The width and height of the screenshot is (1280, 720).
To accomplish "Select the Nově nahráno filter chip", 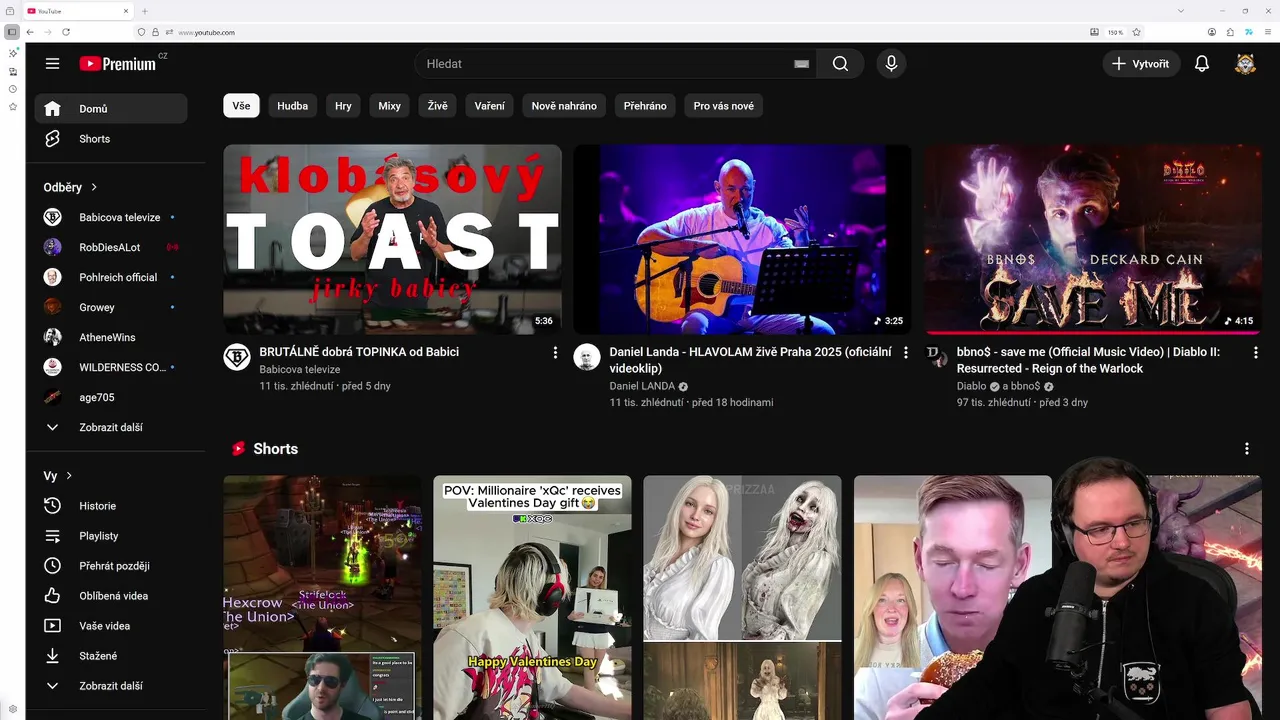I will [564, 106].
